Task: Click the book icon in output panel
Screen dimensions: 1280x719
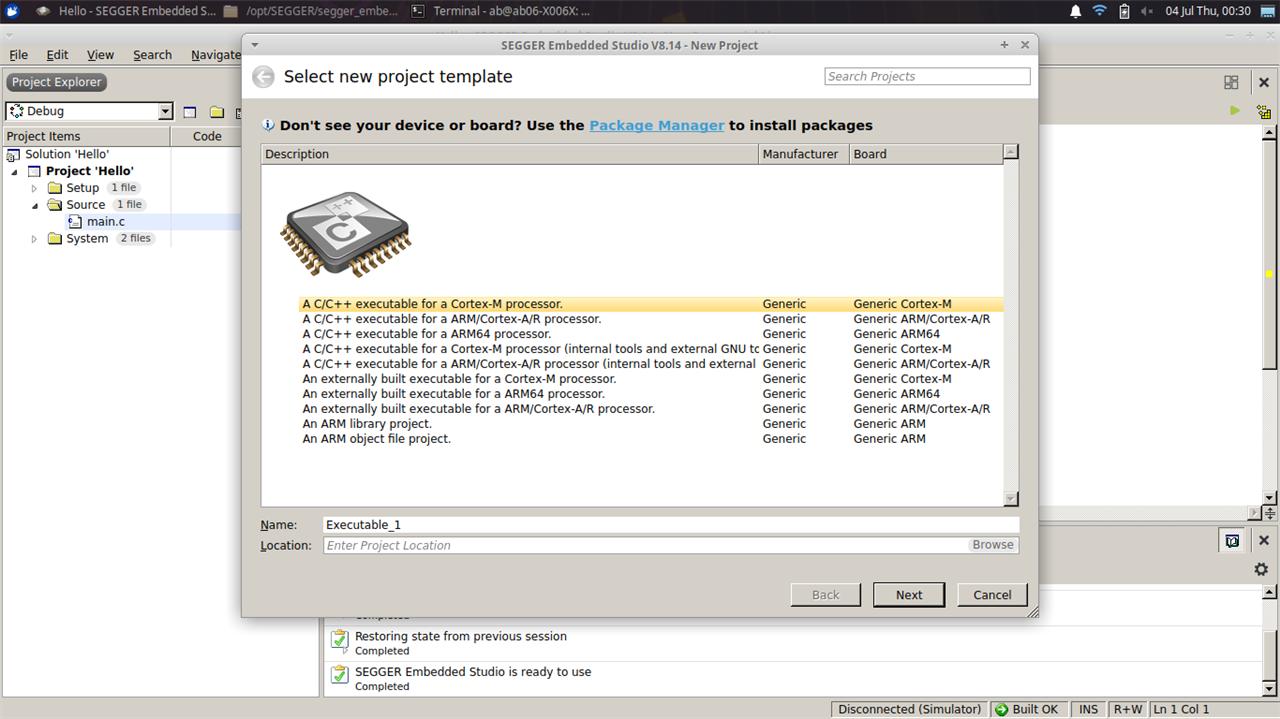Action: [x=1233, y=540]
